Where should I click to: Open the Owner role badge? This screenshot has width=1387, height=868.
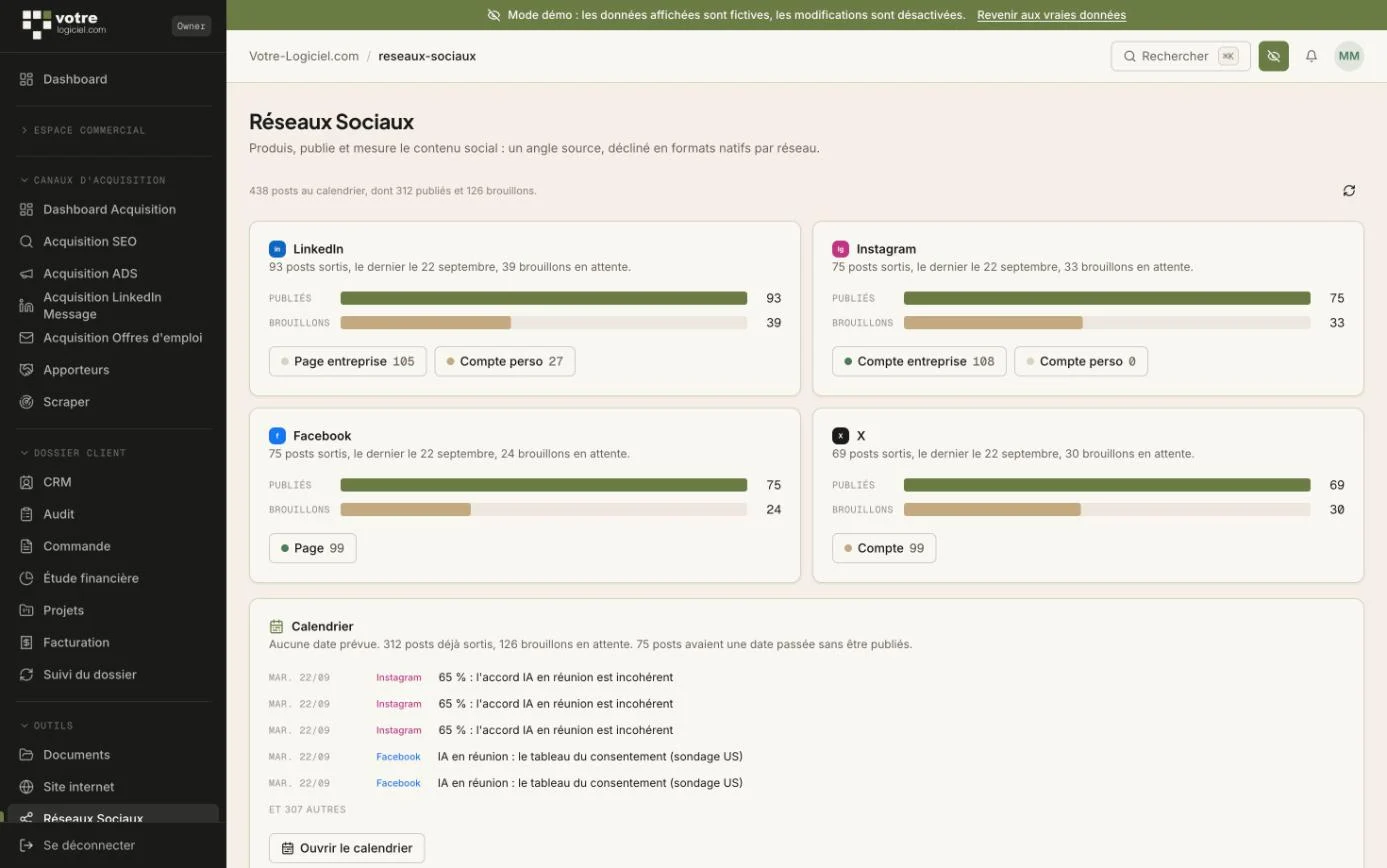191,26
